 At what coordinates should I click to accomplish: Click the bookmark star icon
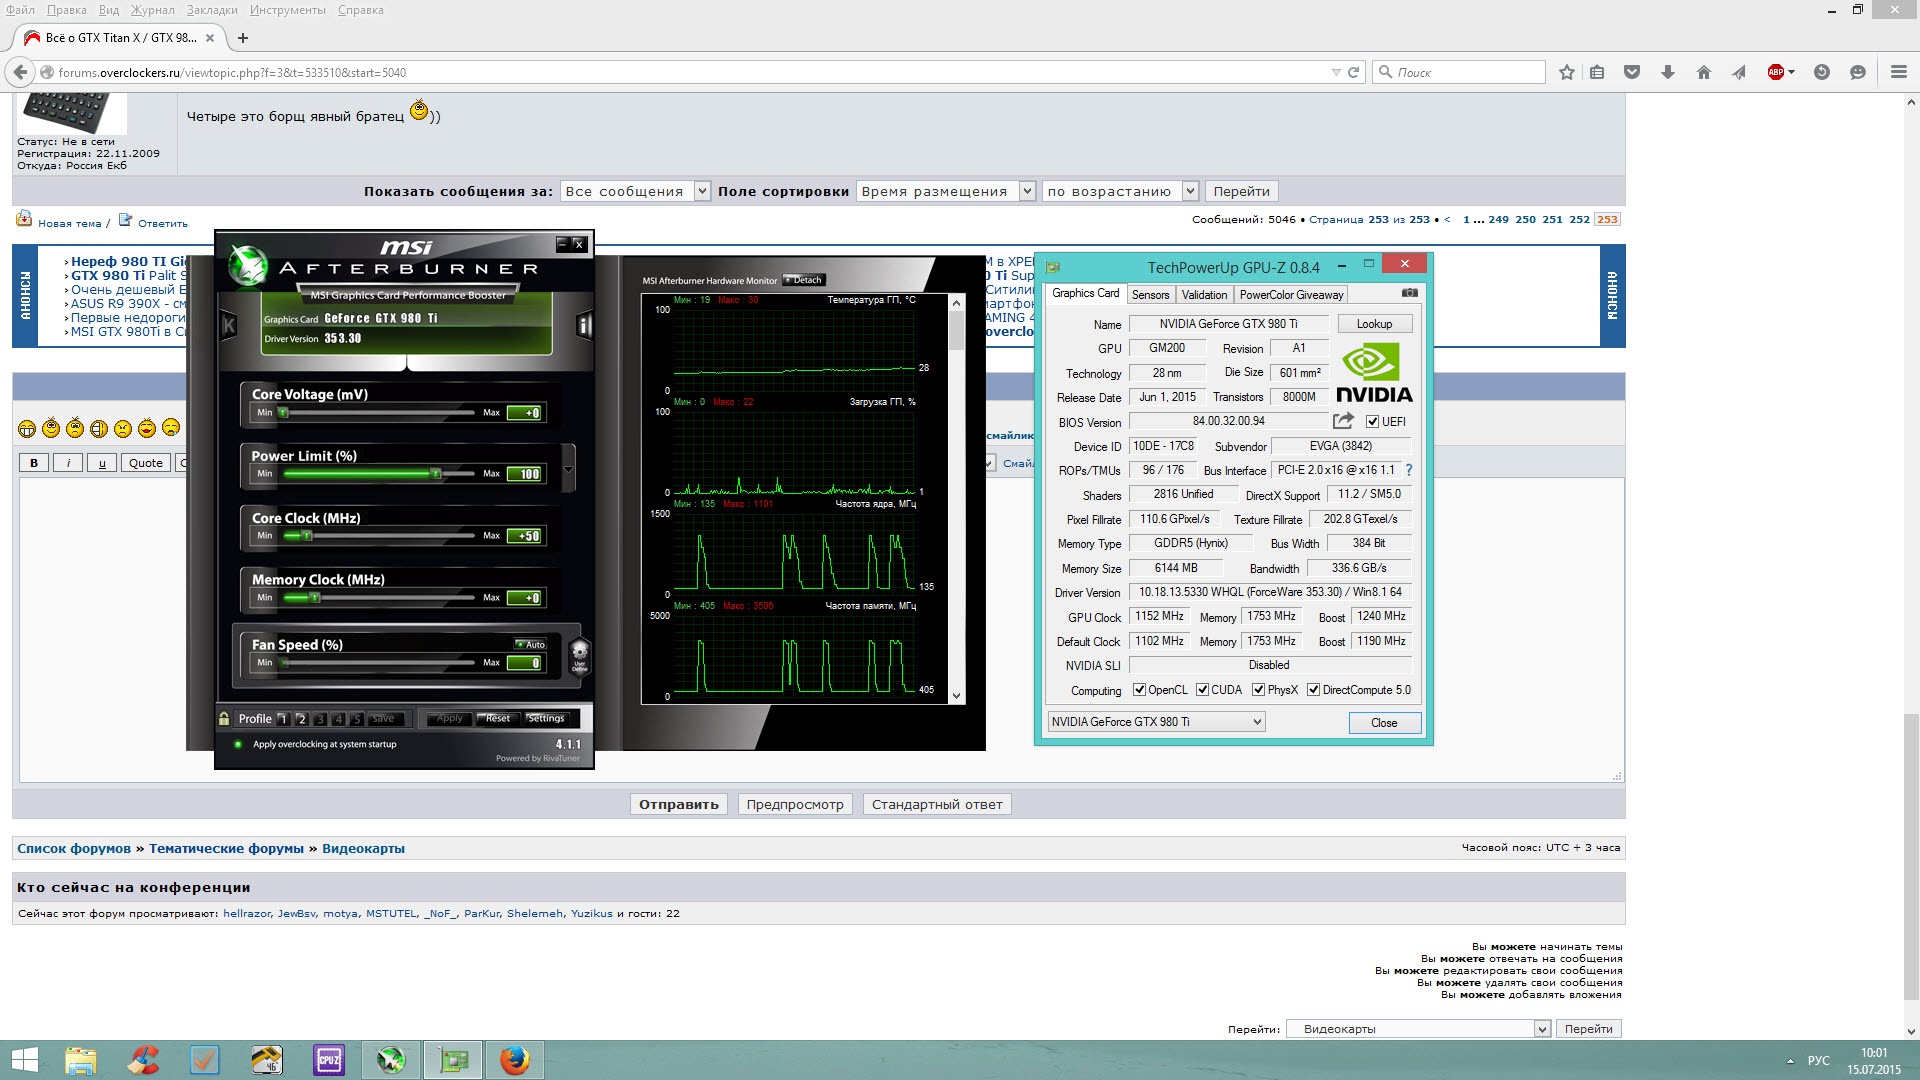click(x=1567, y=72)
